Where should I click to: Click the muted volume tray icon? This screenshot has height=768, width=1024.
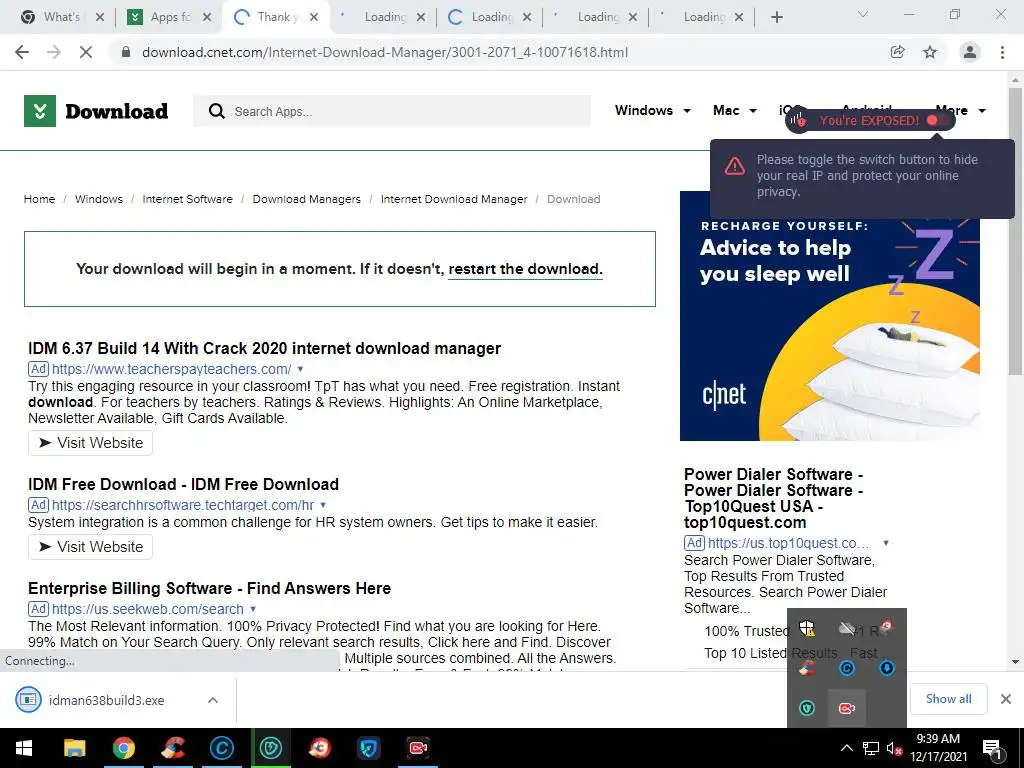coord(894,748)
